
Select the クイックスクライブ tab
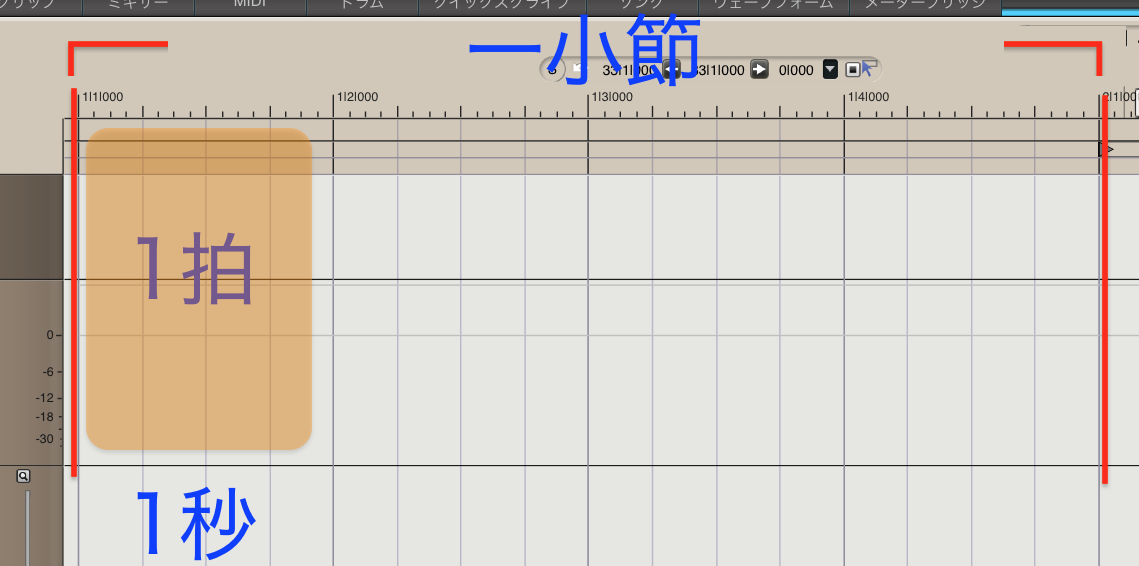click(502, 6)
